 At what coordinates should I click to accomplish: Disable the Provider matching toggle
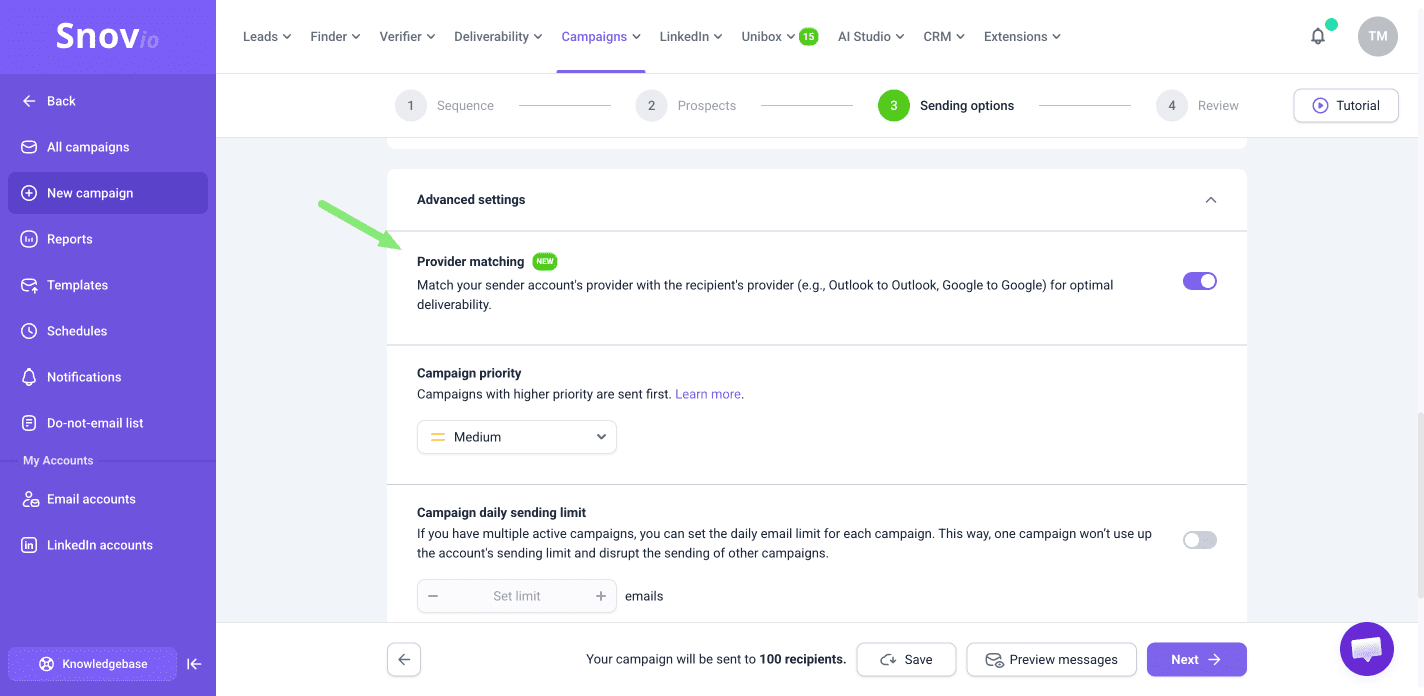pyautogui.click(x=1199, y=281)
